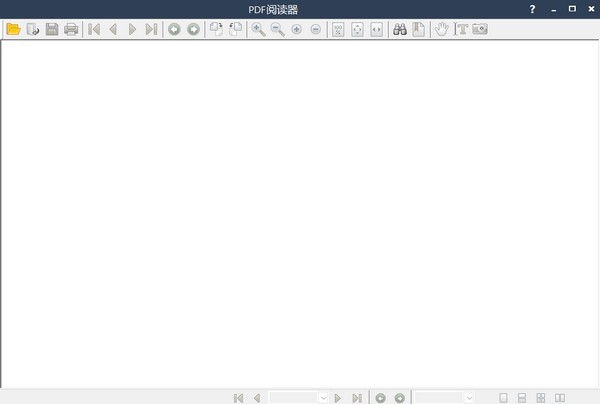
Task: Switch to two-page facing layout view
Action: [559, 398]
